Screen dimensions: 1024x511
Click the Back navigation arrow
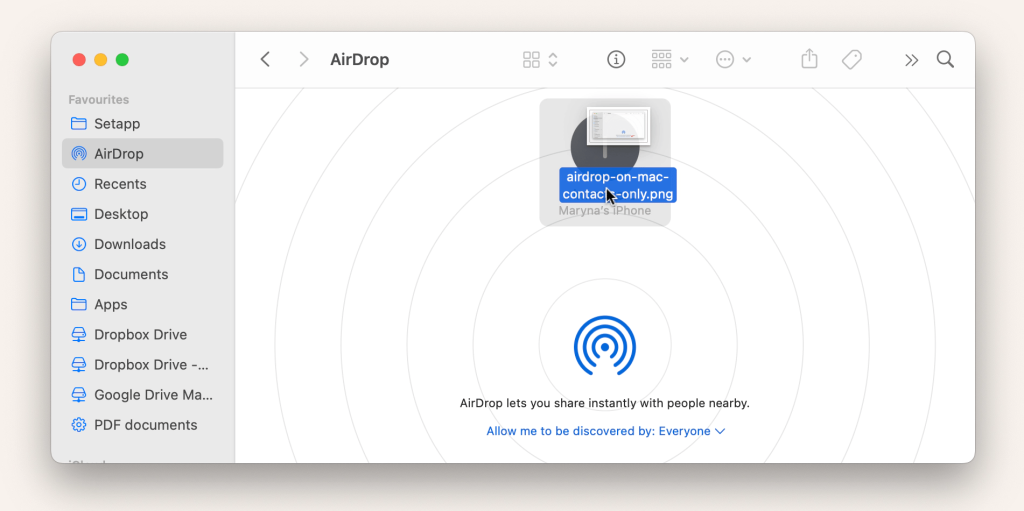tap(265, 60)
